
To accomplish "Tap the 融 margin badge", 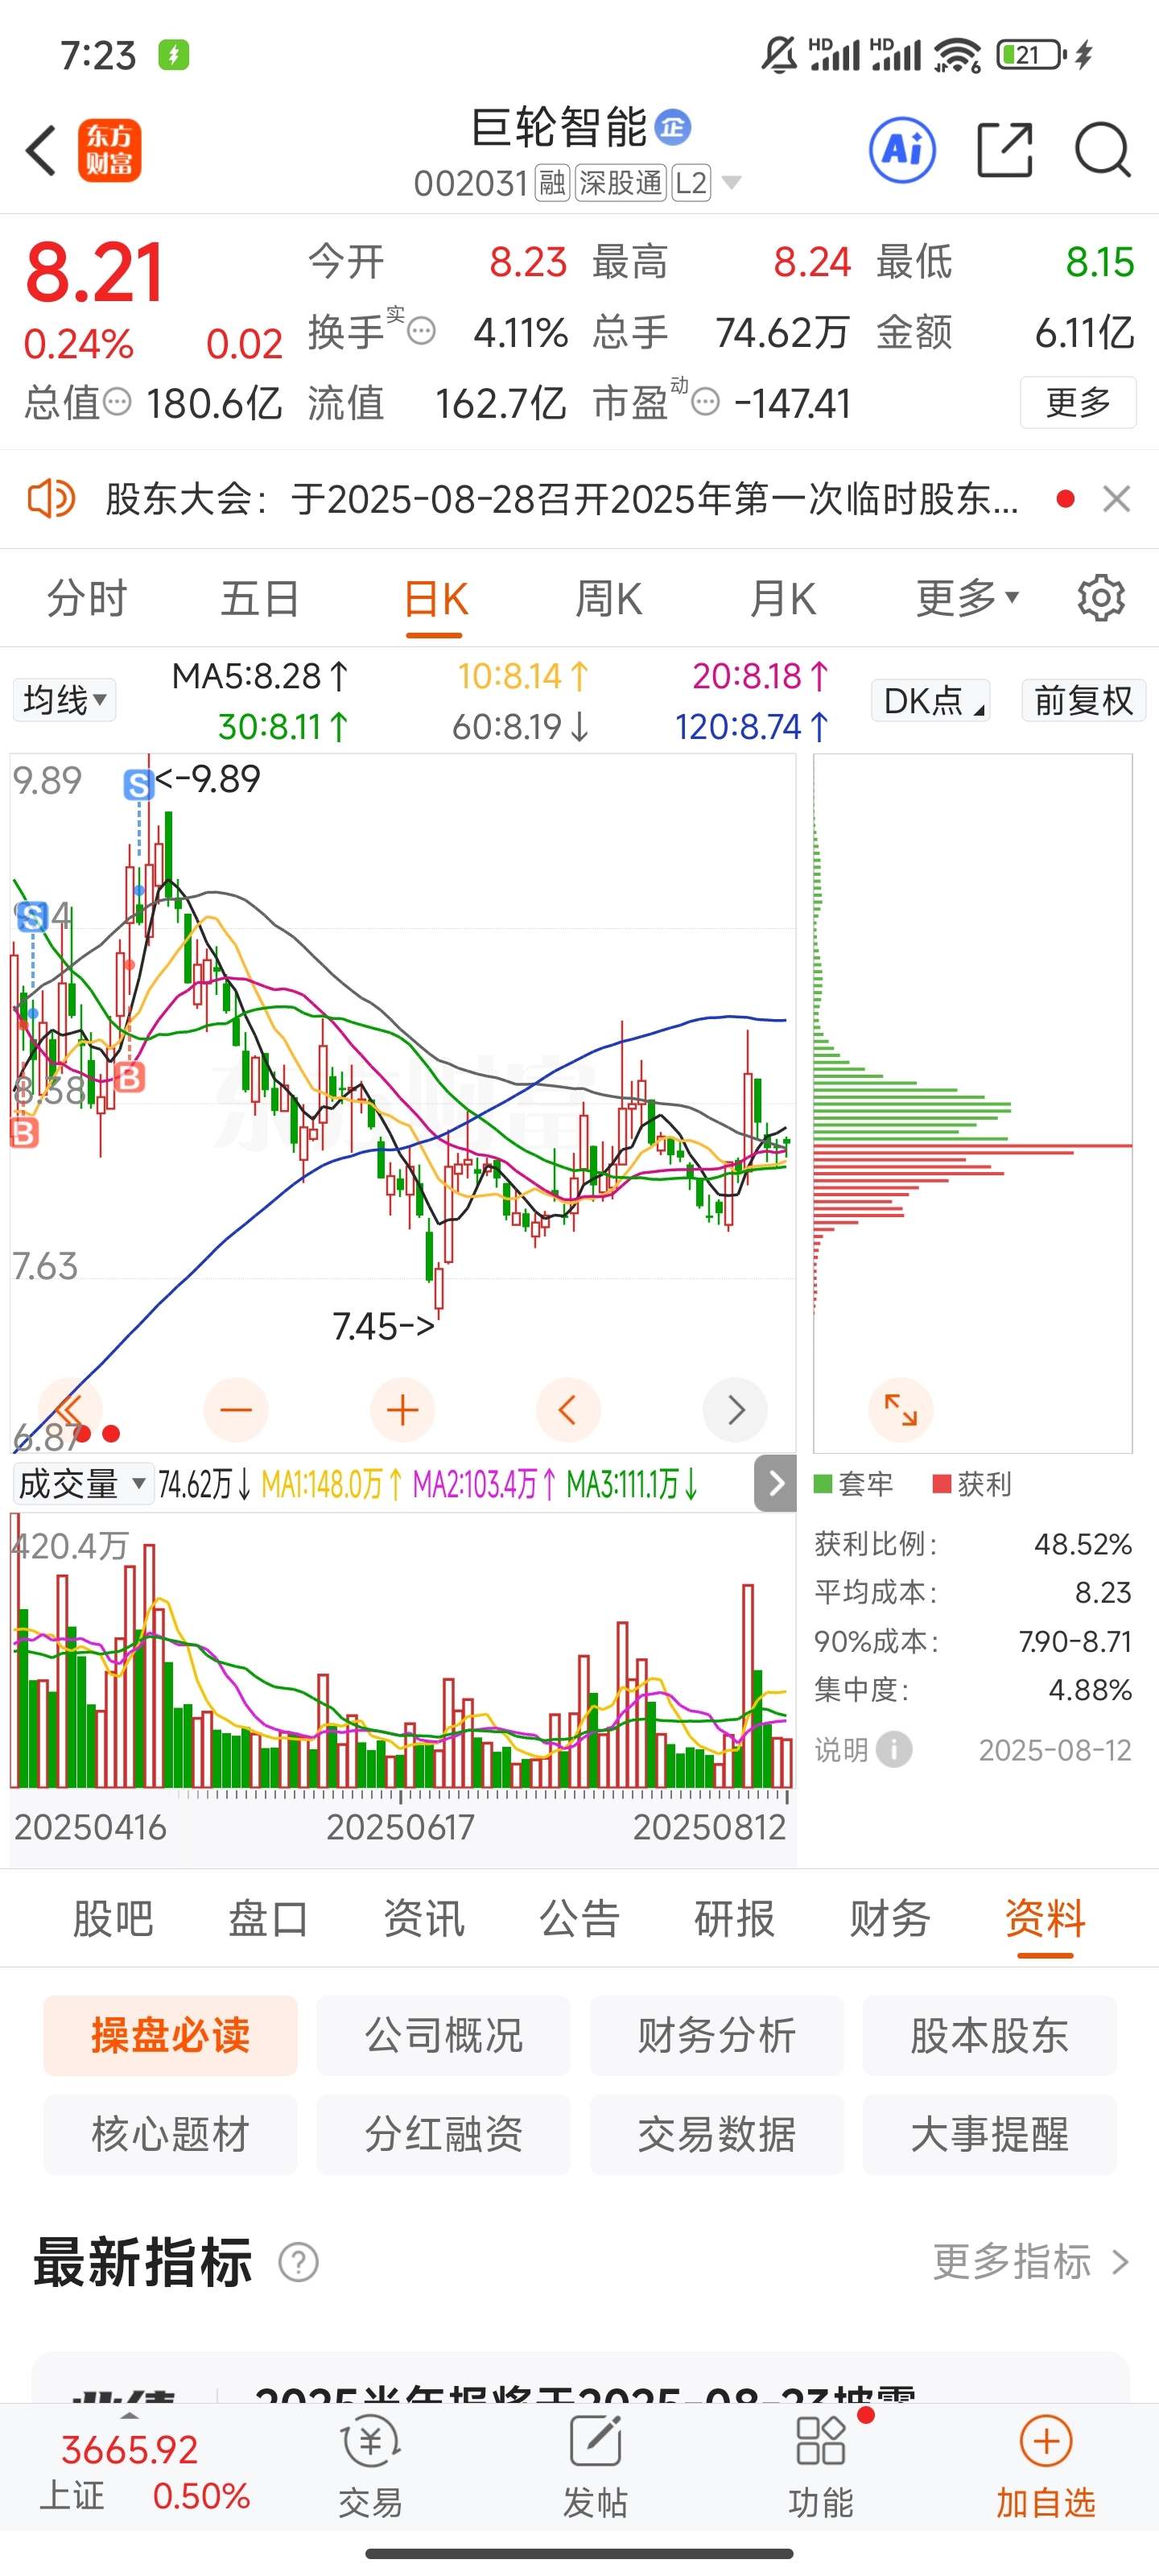I will pyautogui.click(x=552, y=183).
